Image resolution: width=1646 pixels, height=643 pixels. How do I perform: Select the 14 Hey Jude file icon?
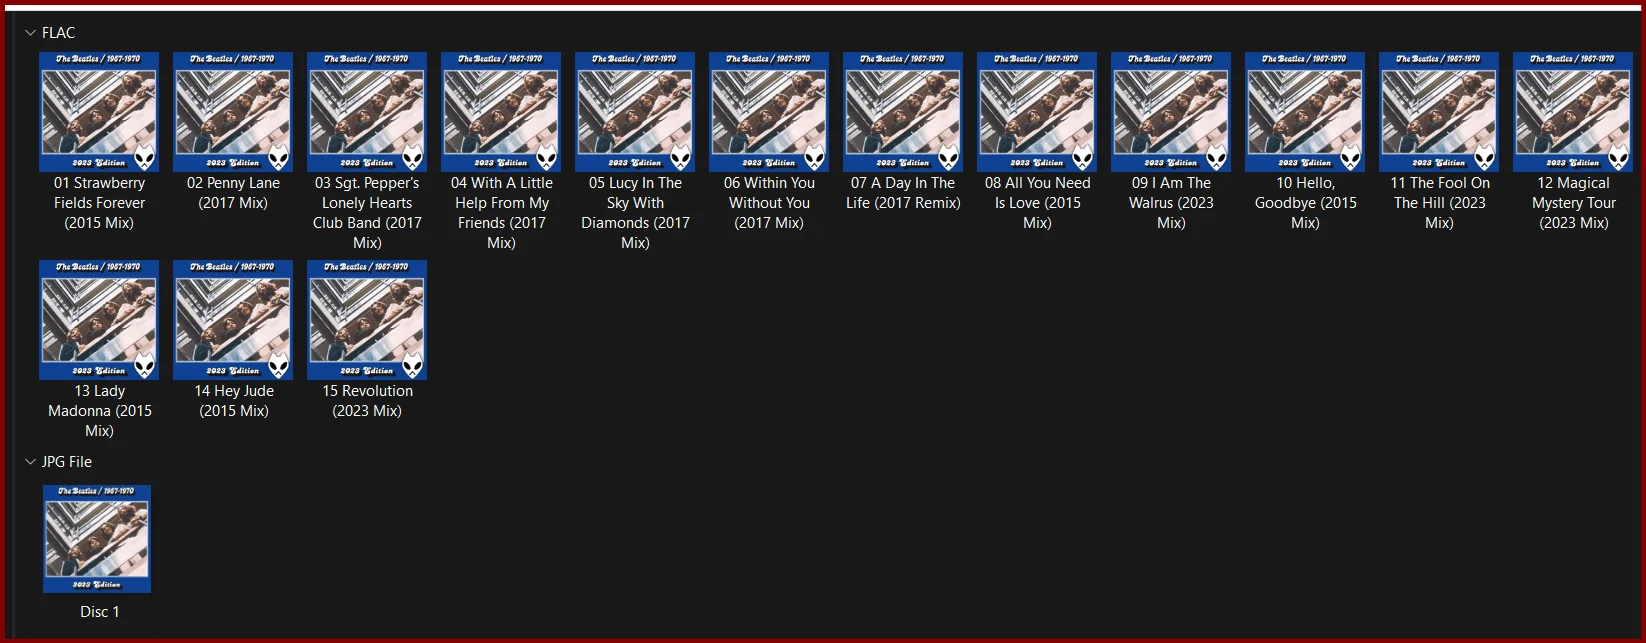pos(233,320)
